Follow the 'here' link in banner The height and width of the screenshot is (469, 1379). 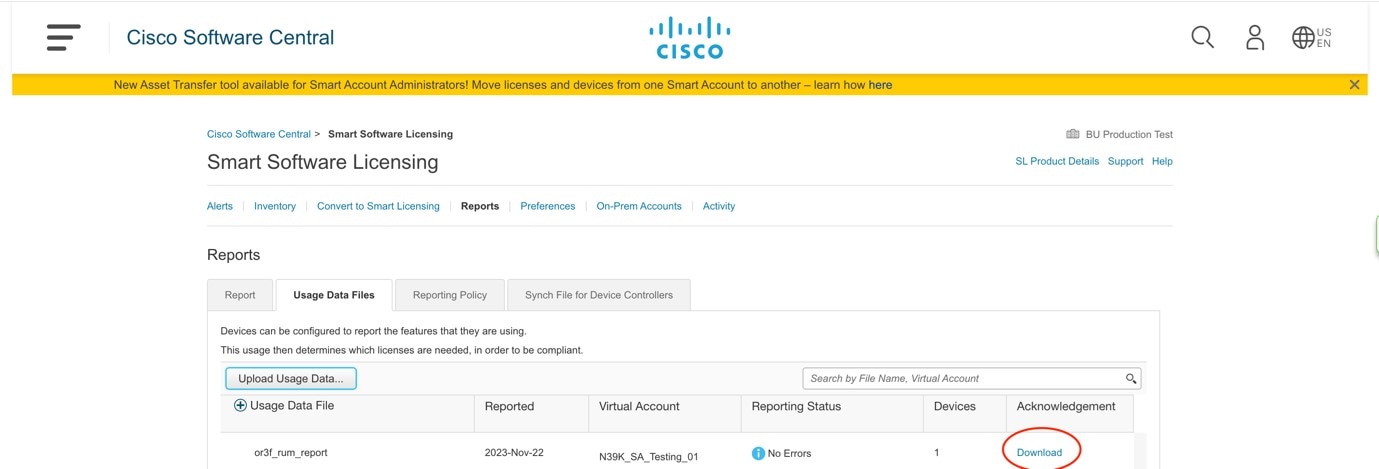click(880, 85)
